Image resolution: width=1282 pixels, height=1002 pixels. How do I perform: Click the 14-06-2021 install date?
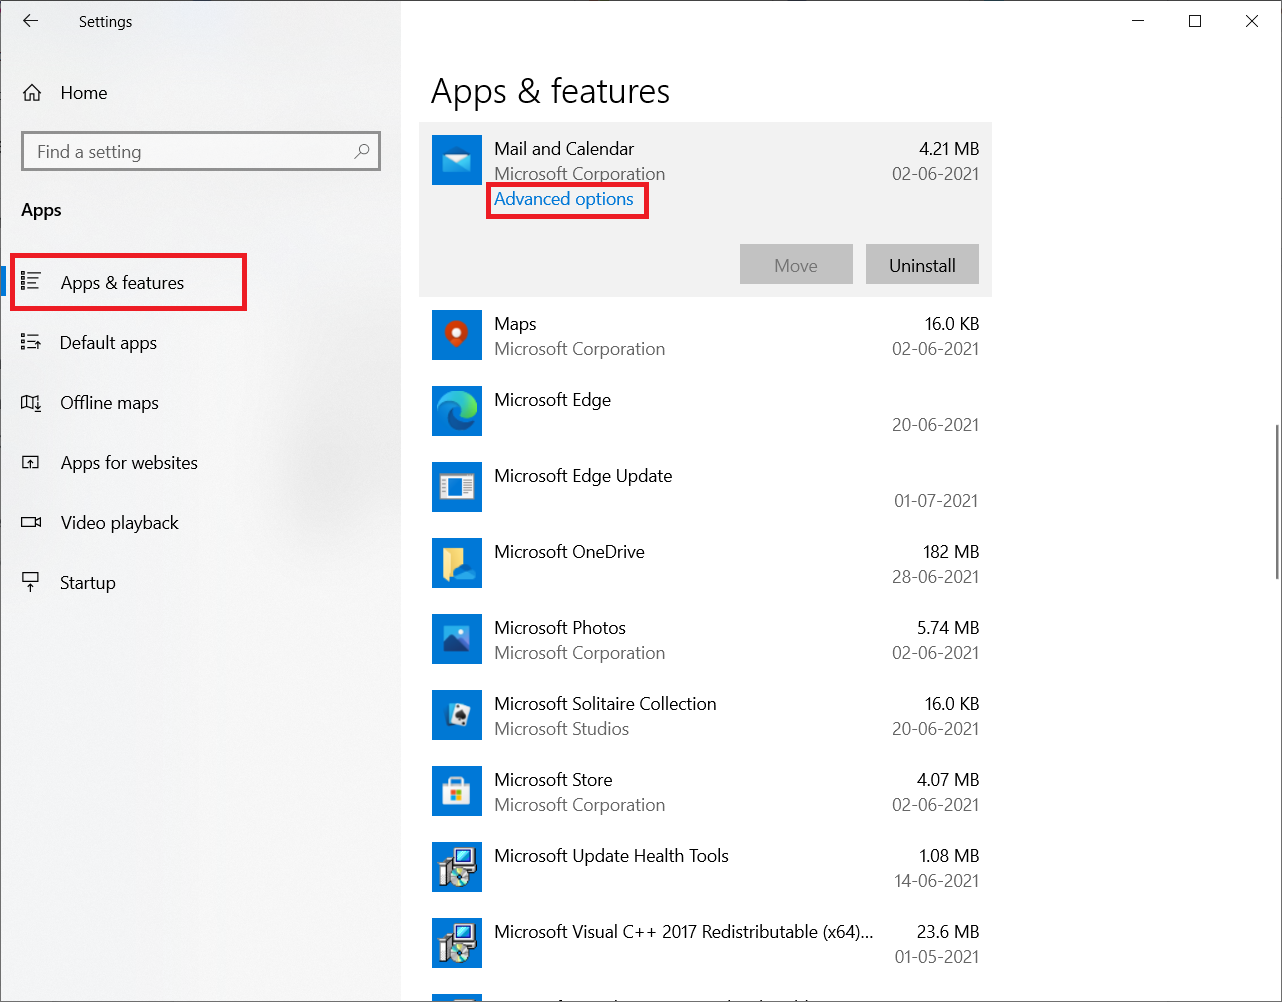pyautogui.click(x=936, y=881)
